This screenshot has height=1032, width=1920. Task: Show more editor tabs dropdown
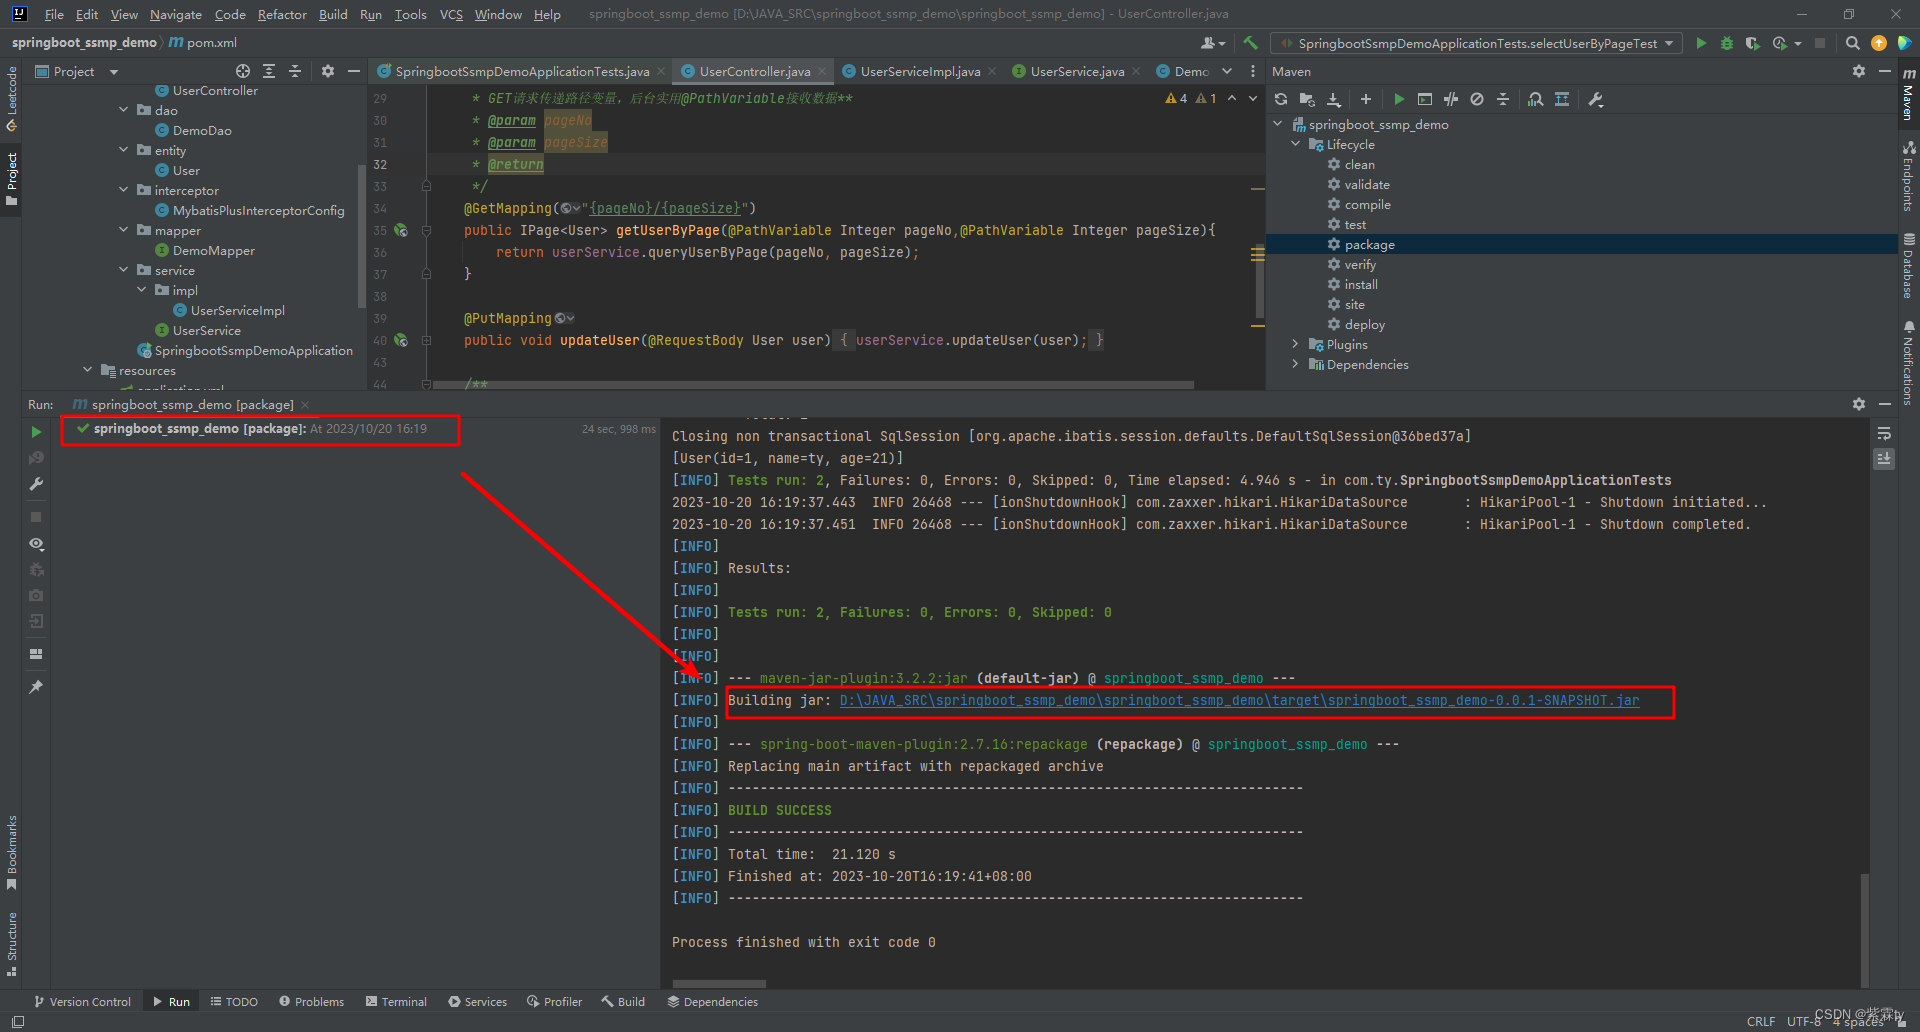click(1227, 71)
